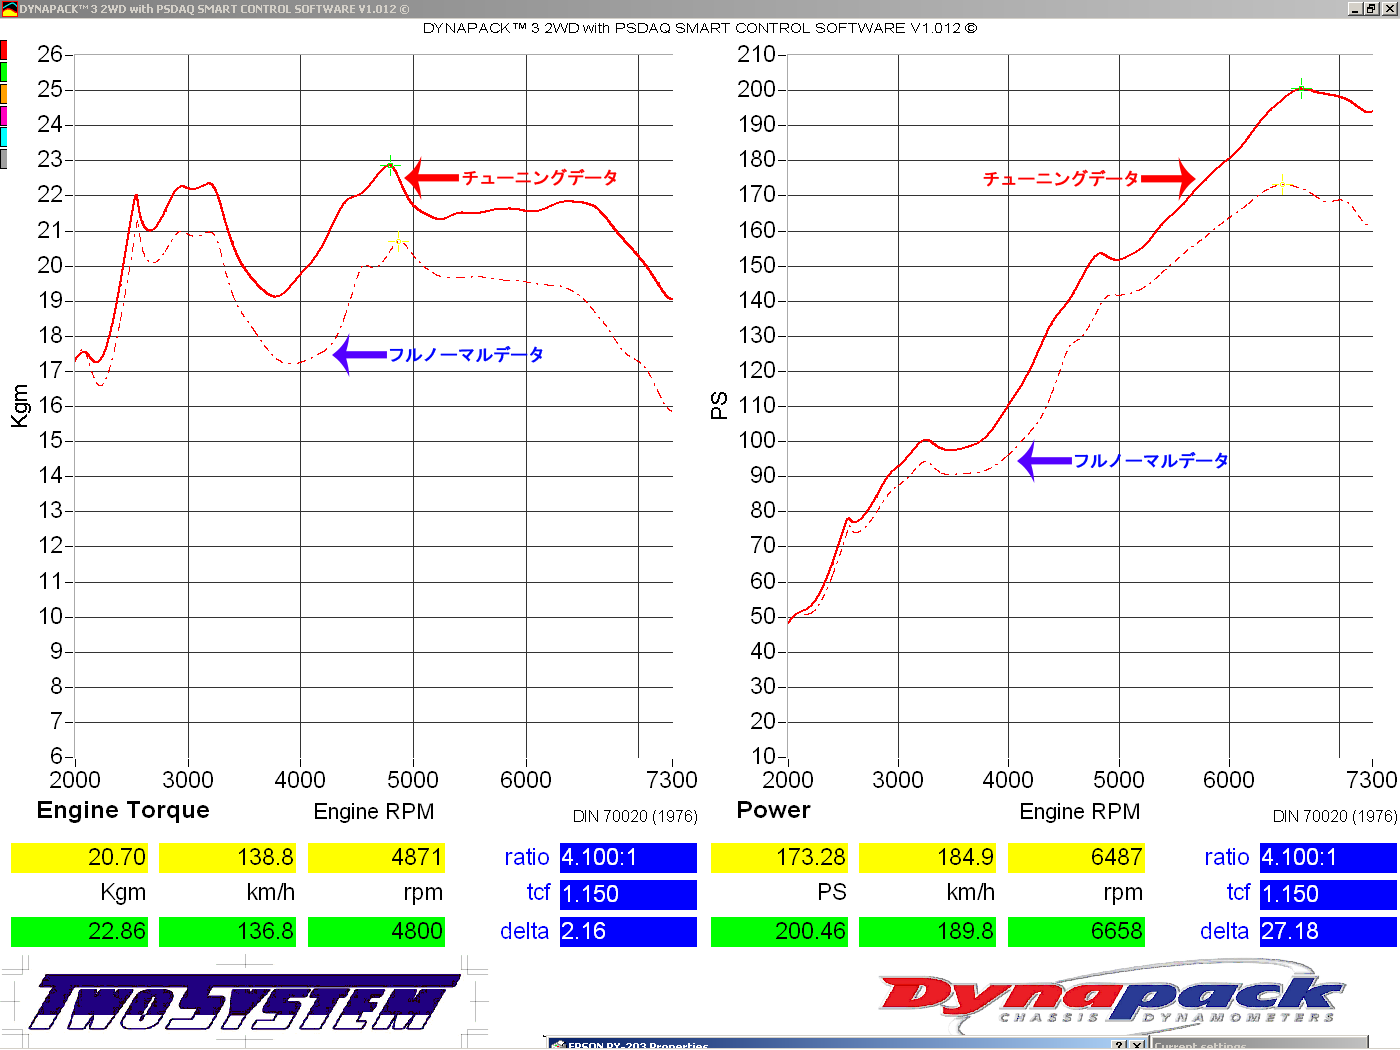Screen dimensions: 1400x1050
Task: Select the magenta run color swatch
Action: point(4,116)
